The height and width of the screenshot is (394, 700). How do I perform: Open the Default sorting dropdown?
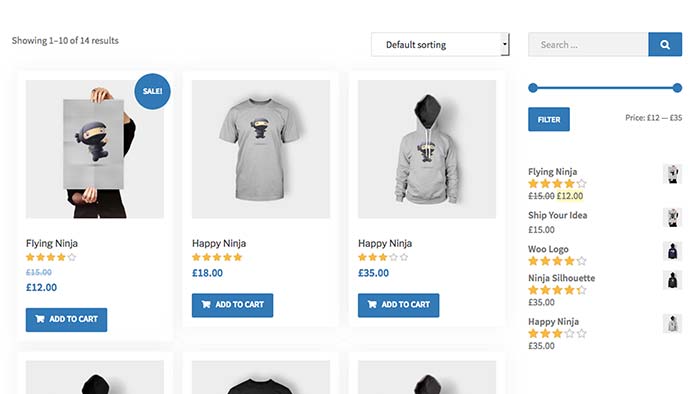click(x=440, y=44)
